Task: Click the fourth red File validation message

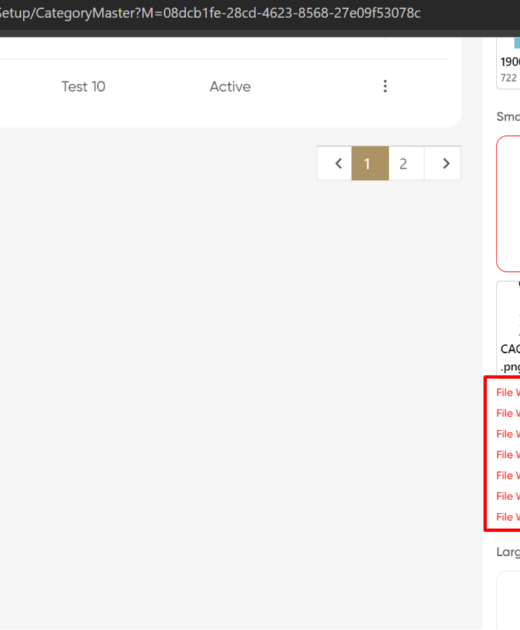Action: (x=508, y=455)
